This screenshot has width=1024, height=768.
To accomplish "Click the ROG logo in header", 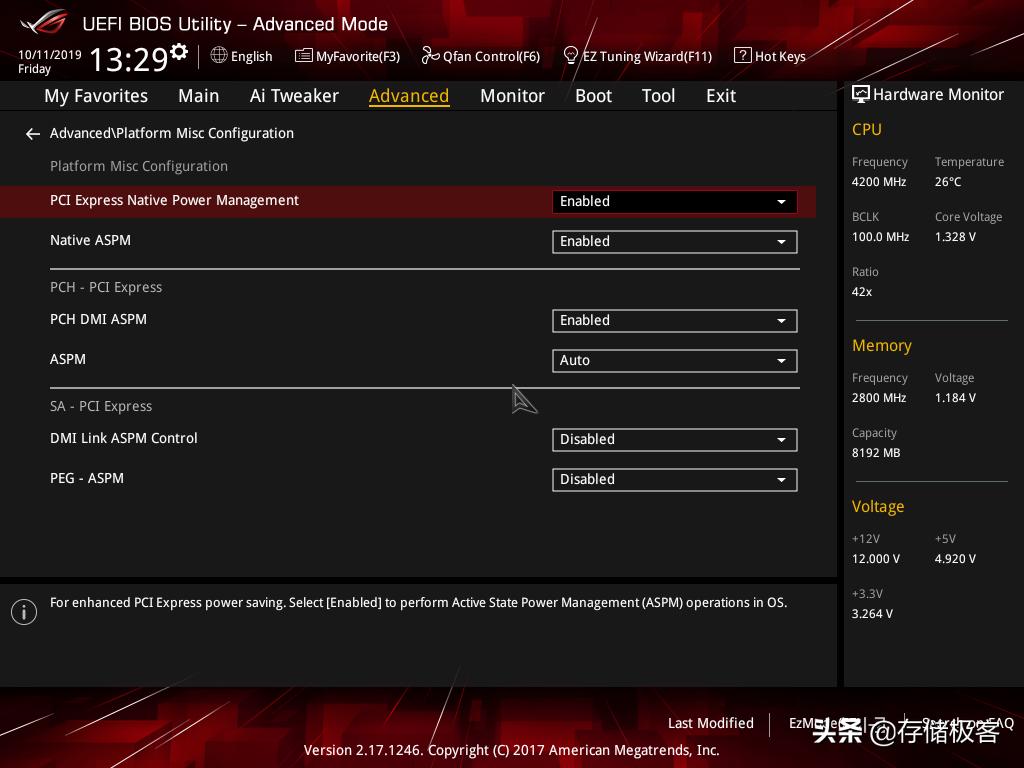I will 44,23.
